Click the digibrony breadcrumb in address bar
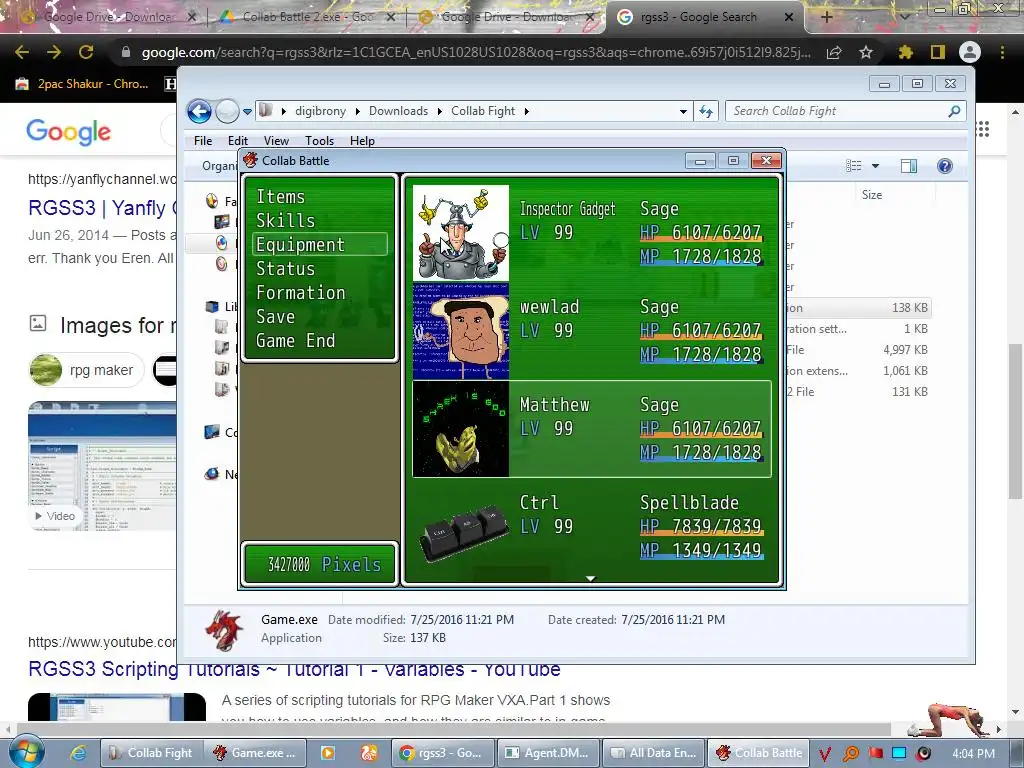 (x=320, y=111)
